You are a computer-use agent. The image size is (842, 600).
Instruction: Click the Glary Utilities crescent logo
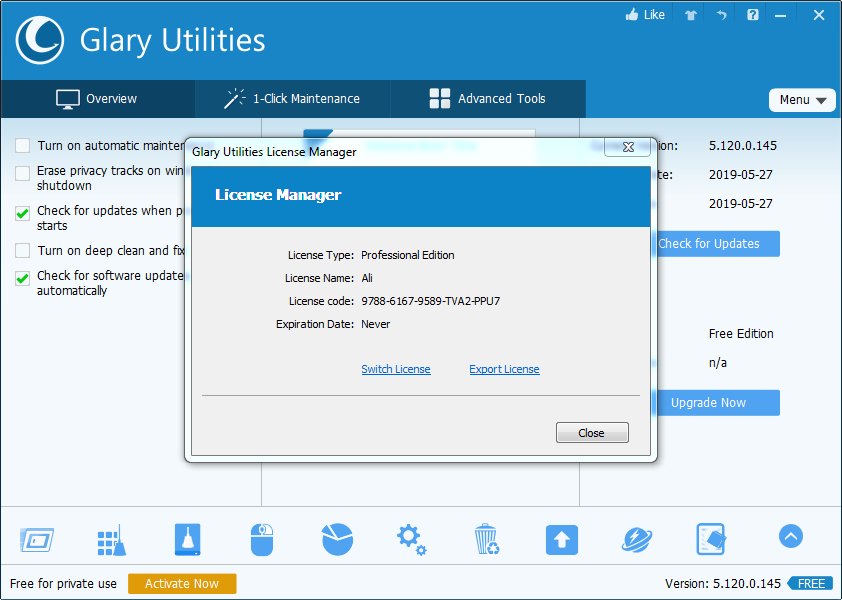(40, 40)
